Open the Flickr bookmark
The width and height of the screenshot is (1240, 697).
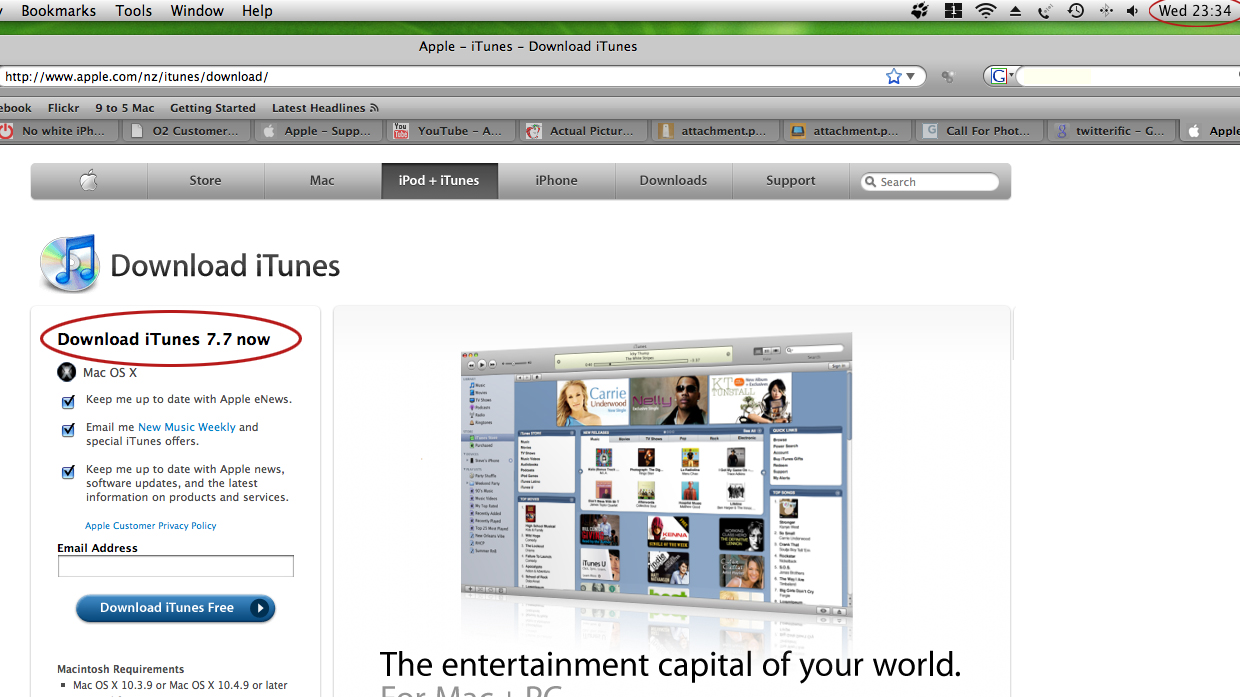[63, 108]
